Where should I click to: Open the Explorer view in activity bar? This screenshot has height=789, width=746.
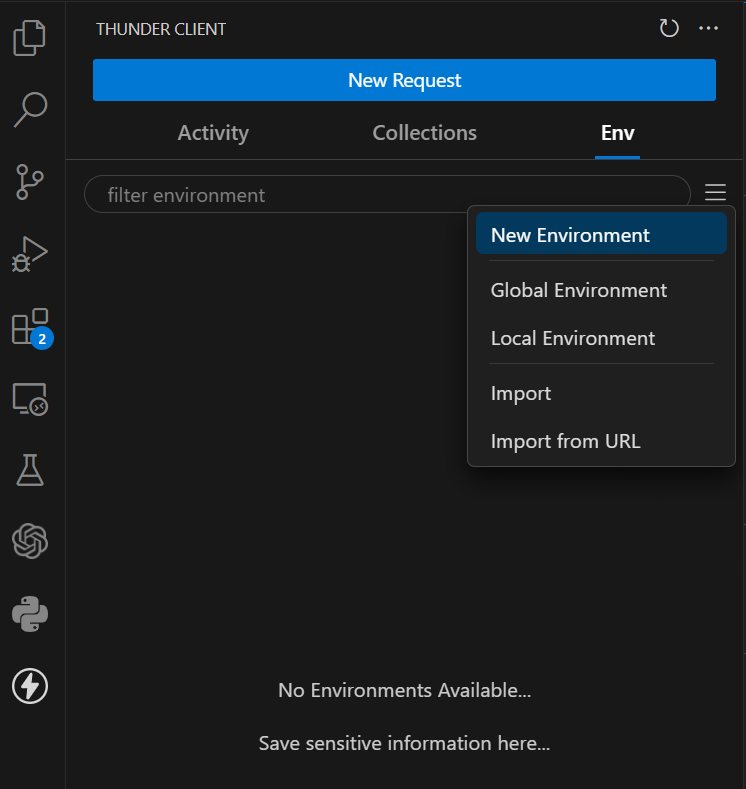(x=30, y=38)
